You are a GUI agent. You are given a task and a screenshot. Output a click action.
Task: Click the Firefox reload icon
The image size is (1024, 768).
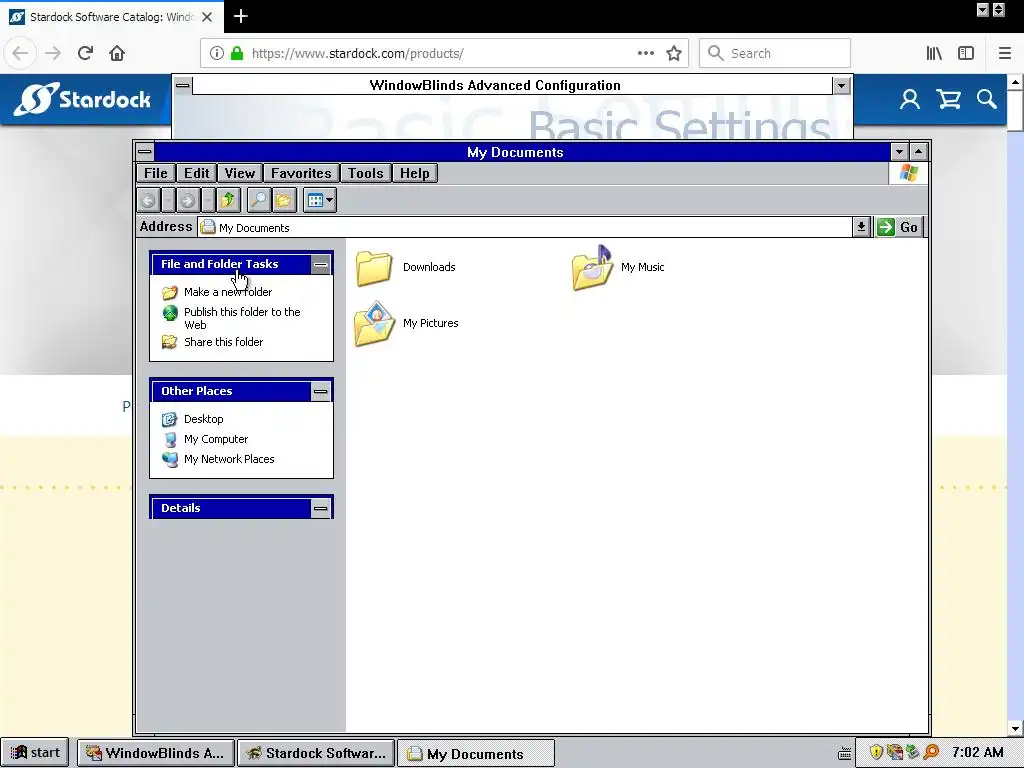click(x=85, y=53)
